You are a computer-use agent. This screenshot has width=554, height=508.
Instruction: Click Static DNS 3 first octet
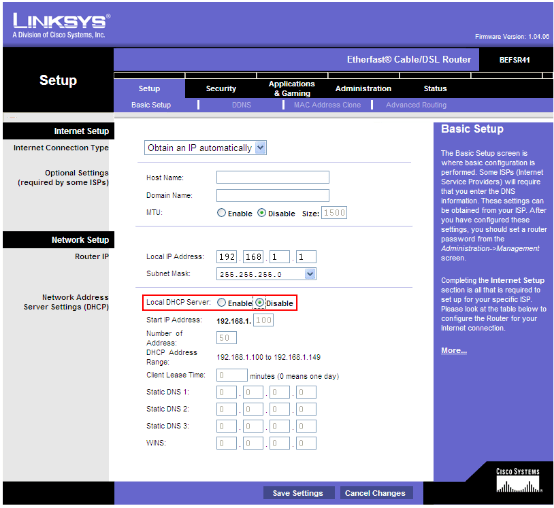pos(226,426)
